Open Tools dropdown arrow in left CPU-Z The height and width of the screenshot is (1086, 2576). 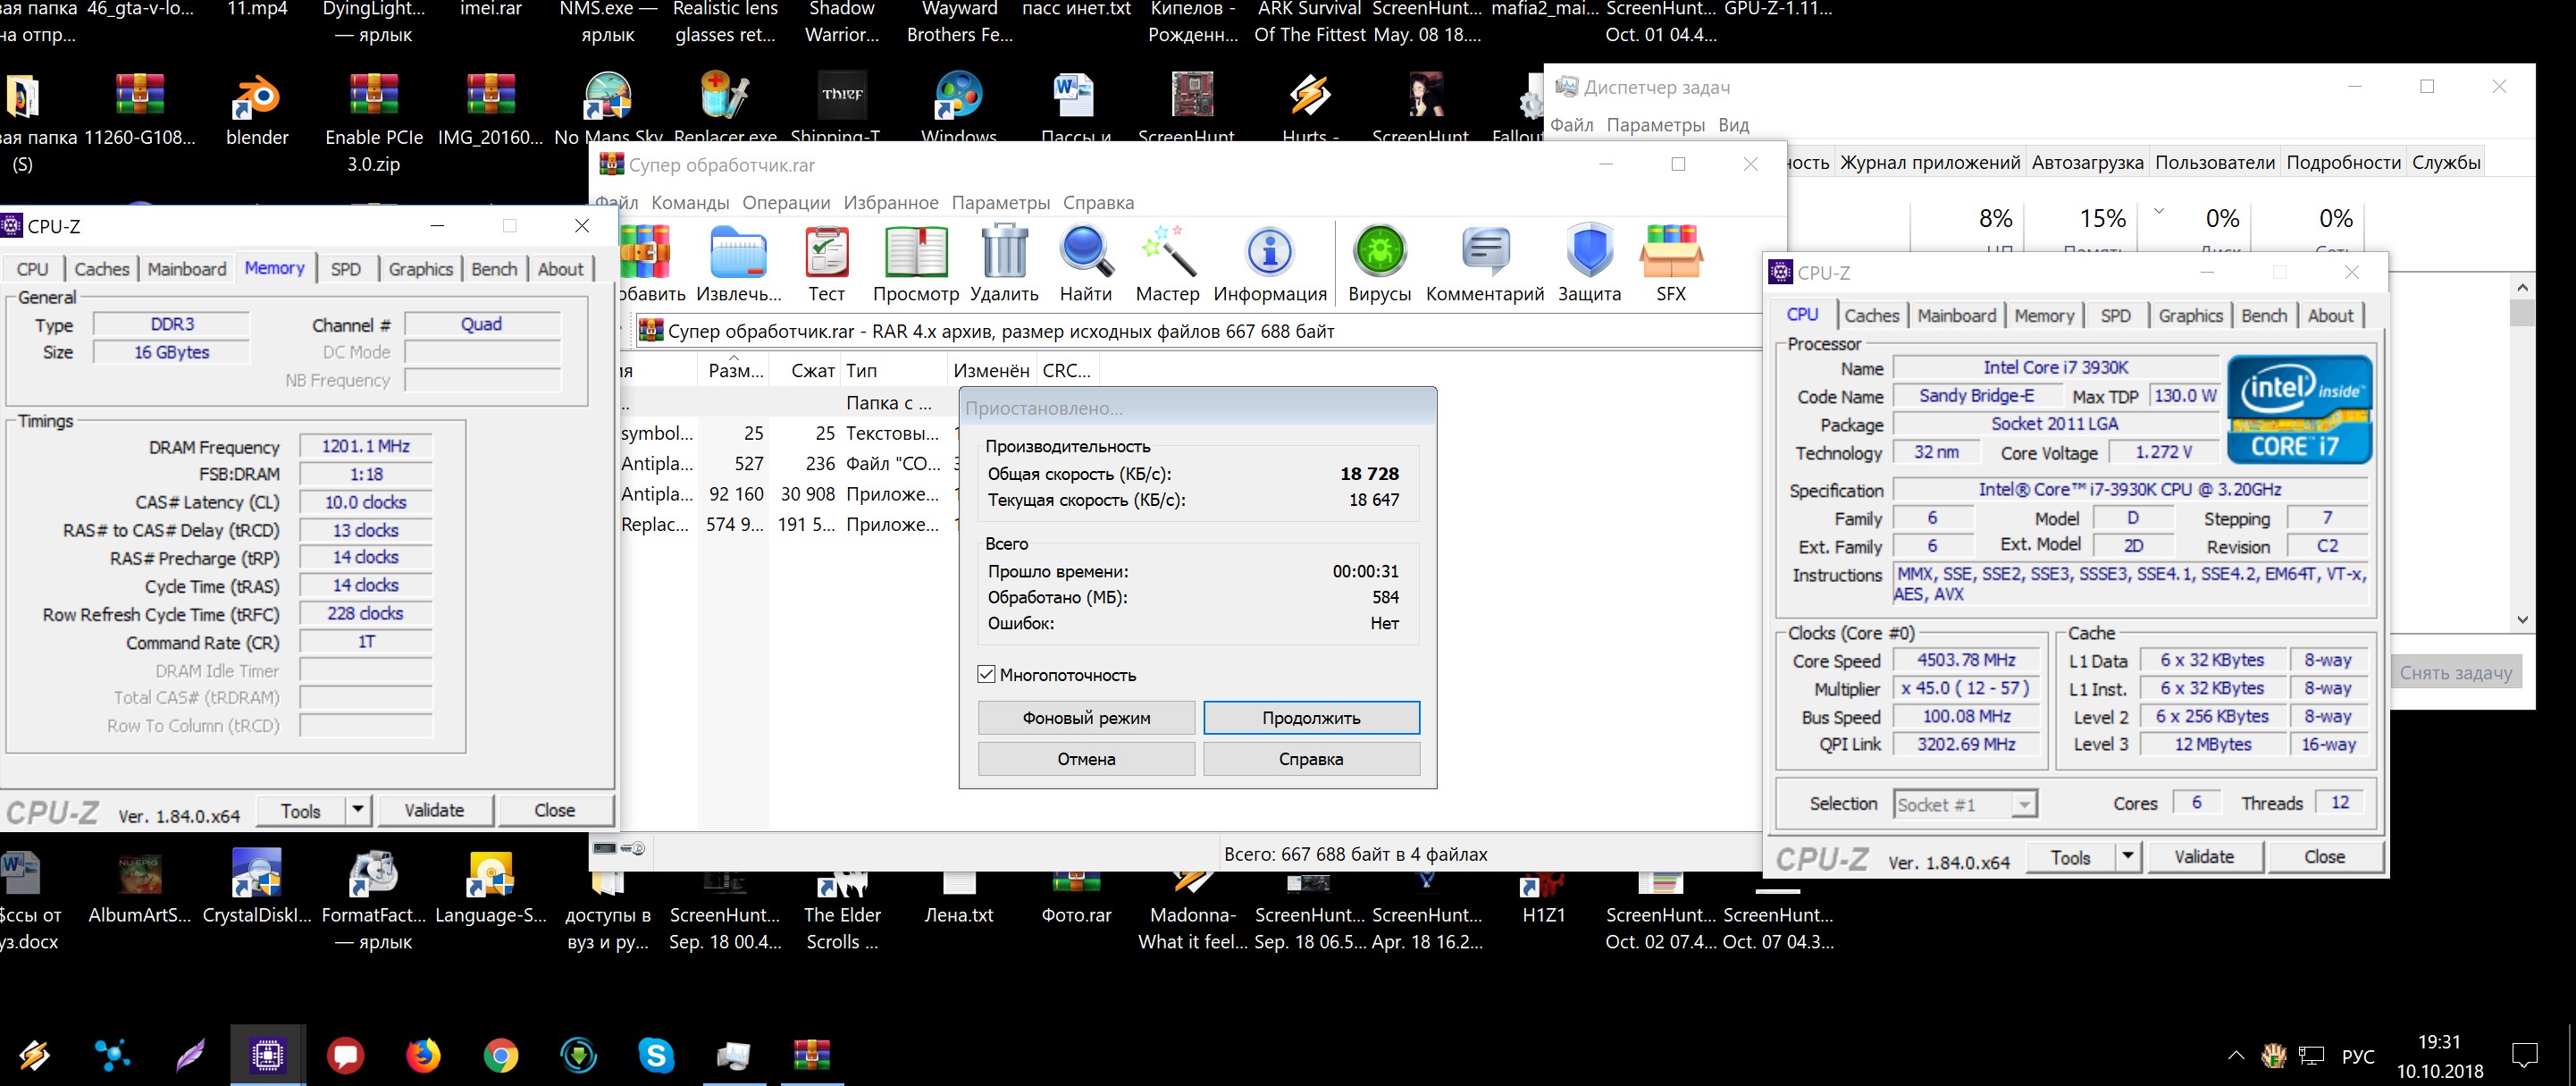pyautogui.click(x=358, y=810)
